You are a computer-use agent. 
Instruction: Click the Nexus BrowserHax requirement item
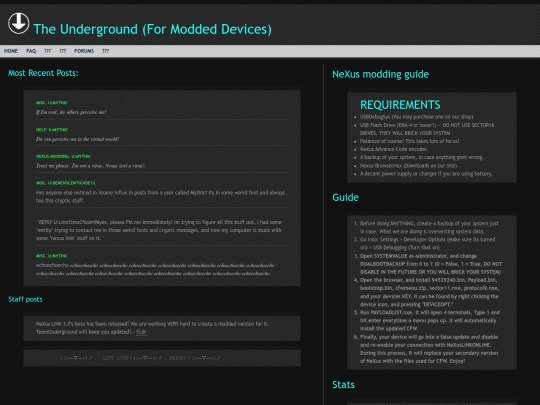coord(408,166)
